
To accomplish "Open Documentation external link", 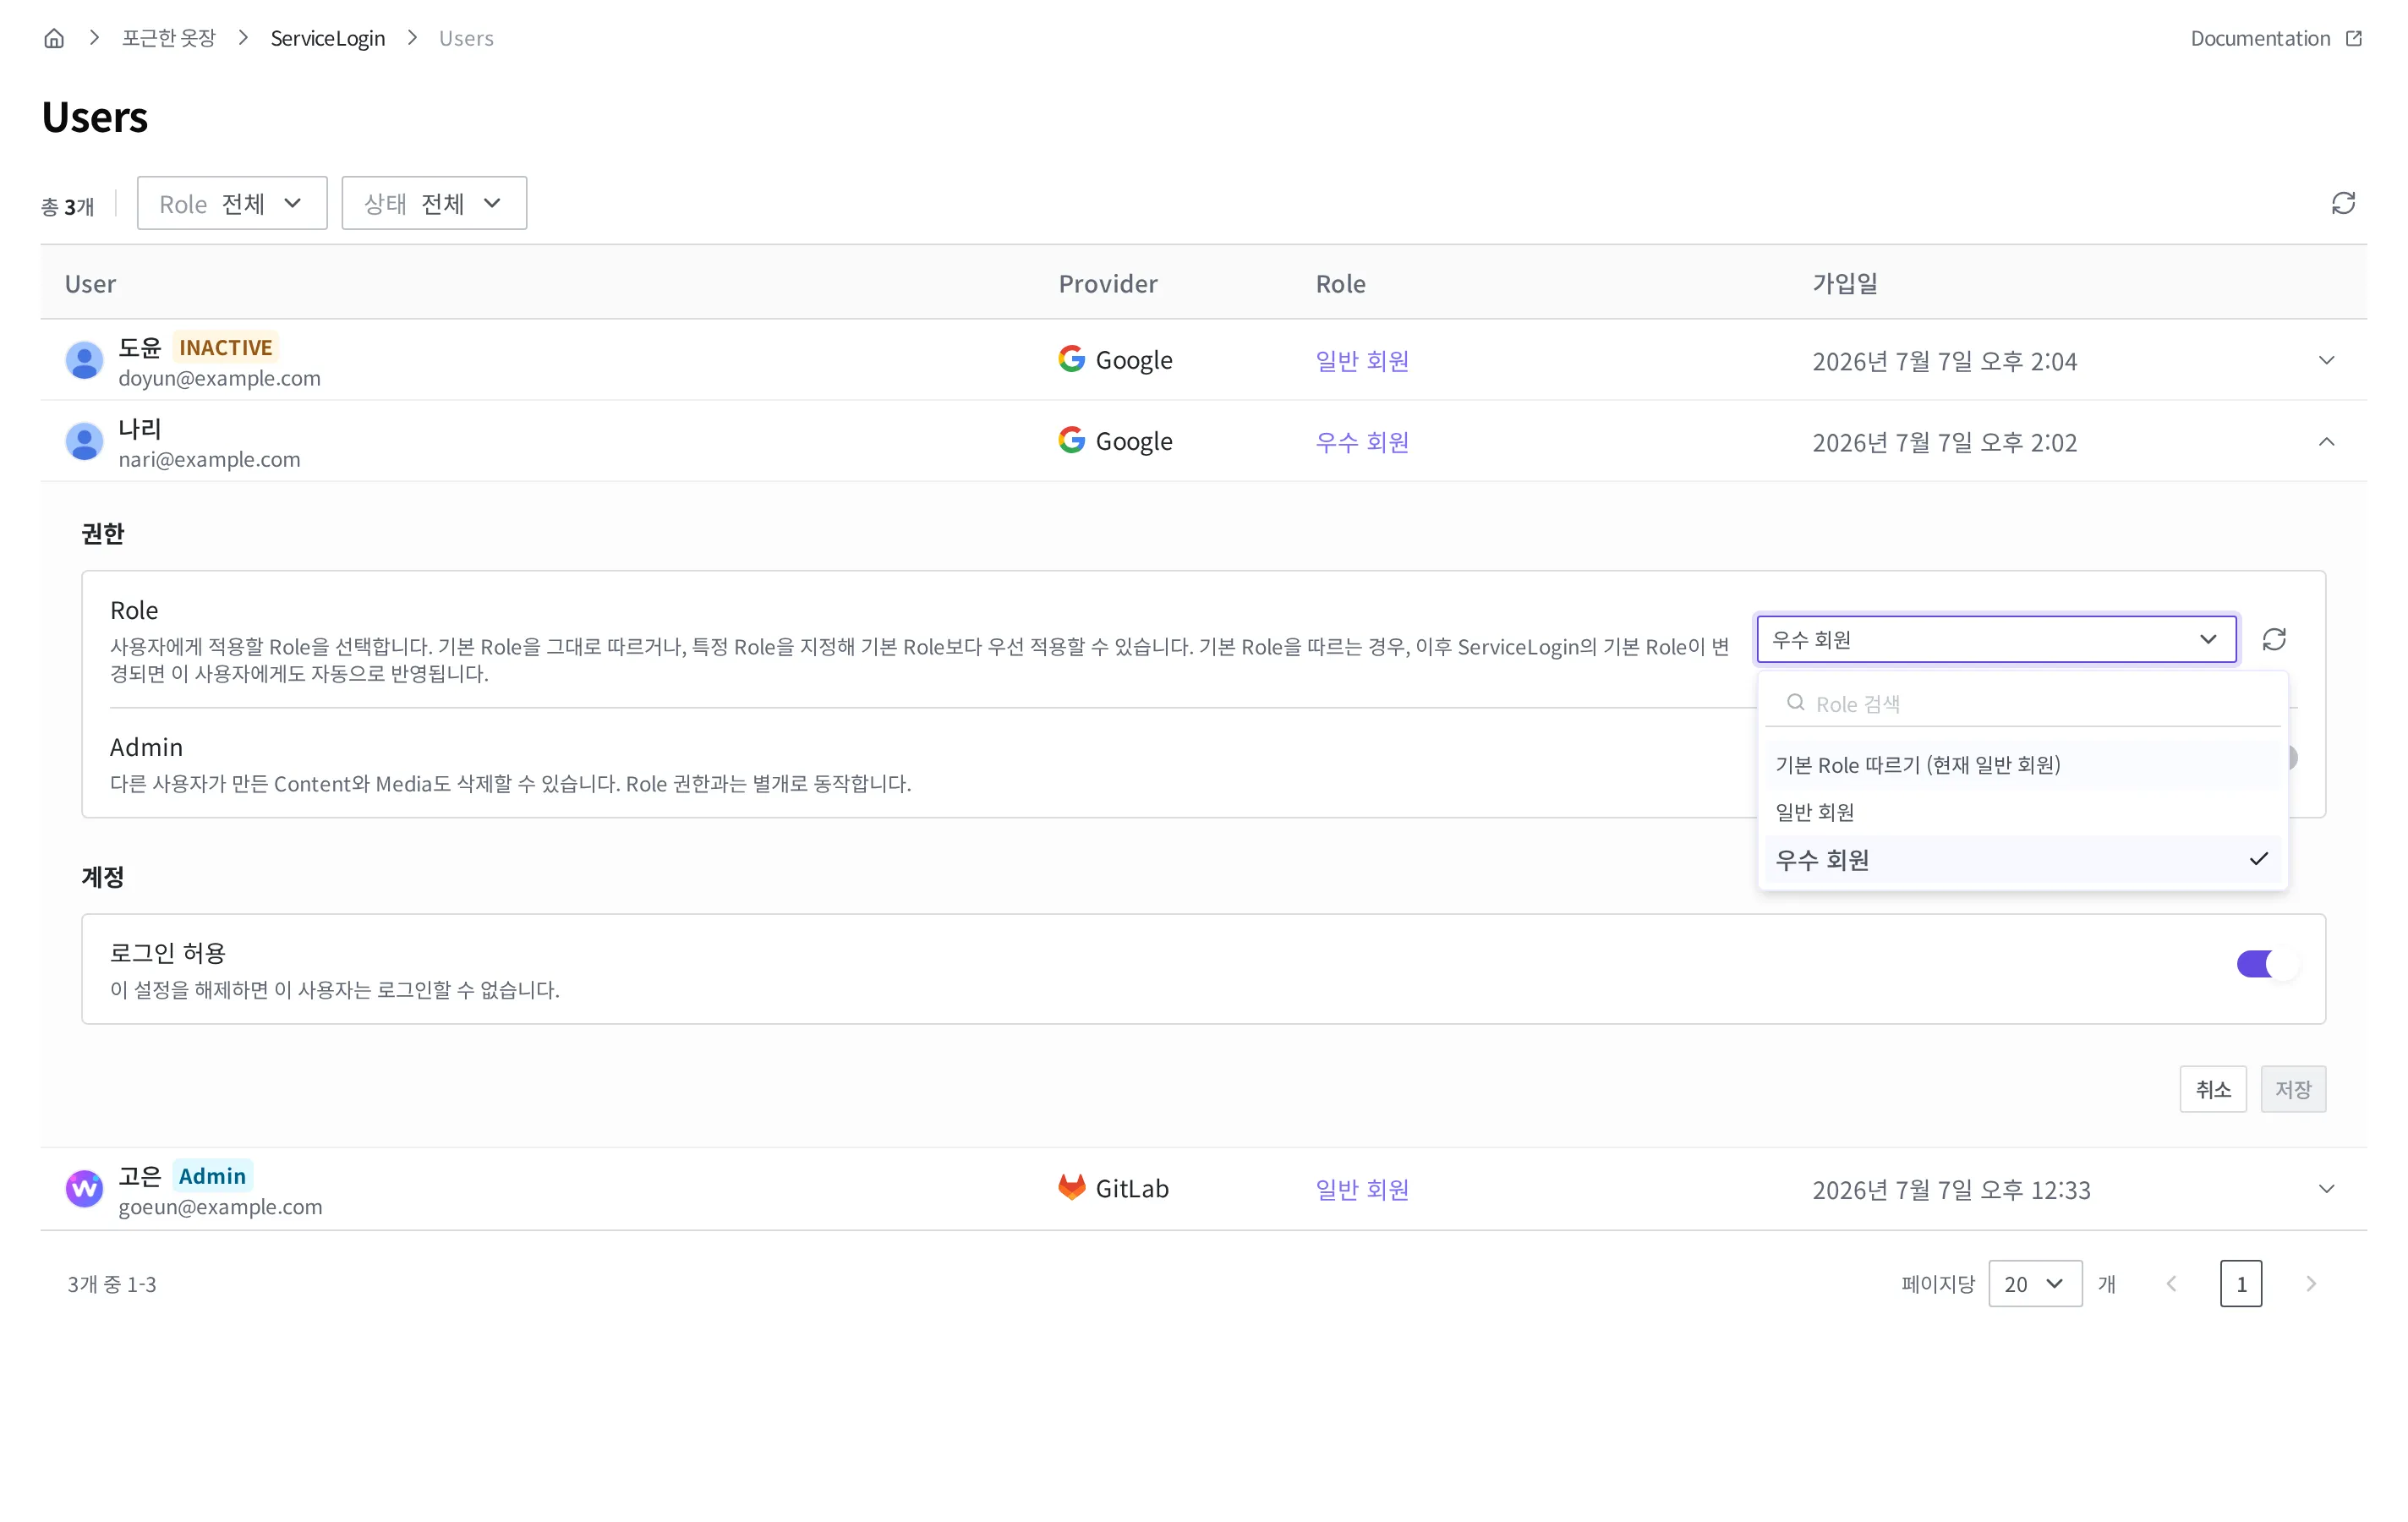I will [x=2276, y=38].
